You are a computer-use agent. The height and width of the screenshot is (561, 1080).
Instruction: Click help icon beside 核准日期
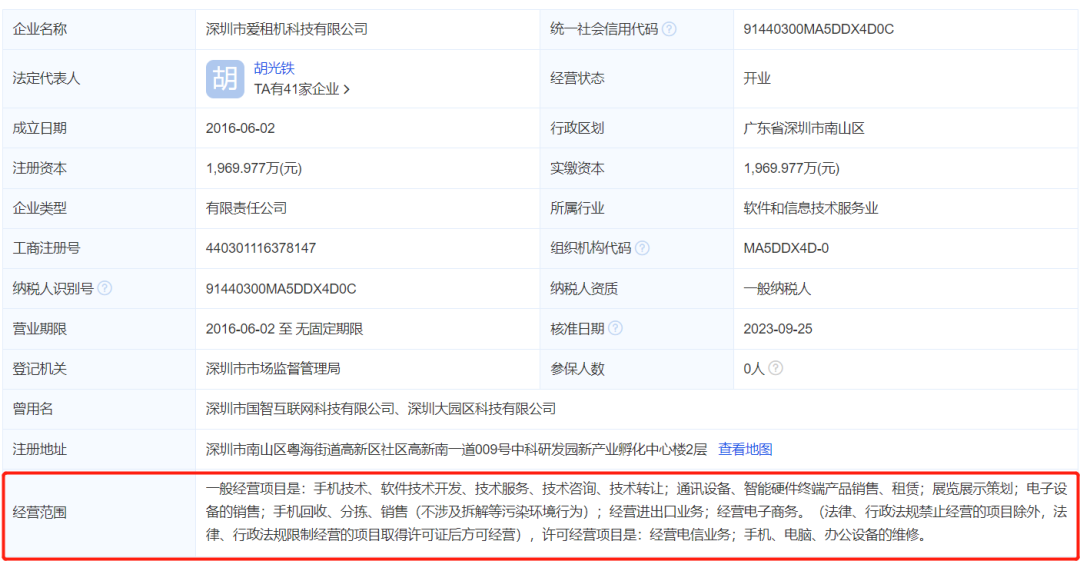click(x=615, y=328)
